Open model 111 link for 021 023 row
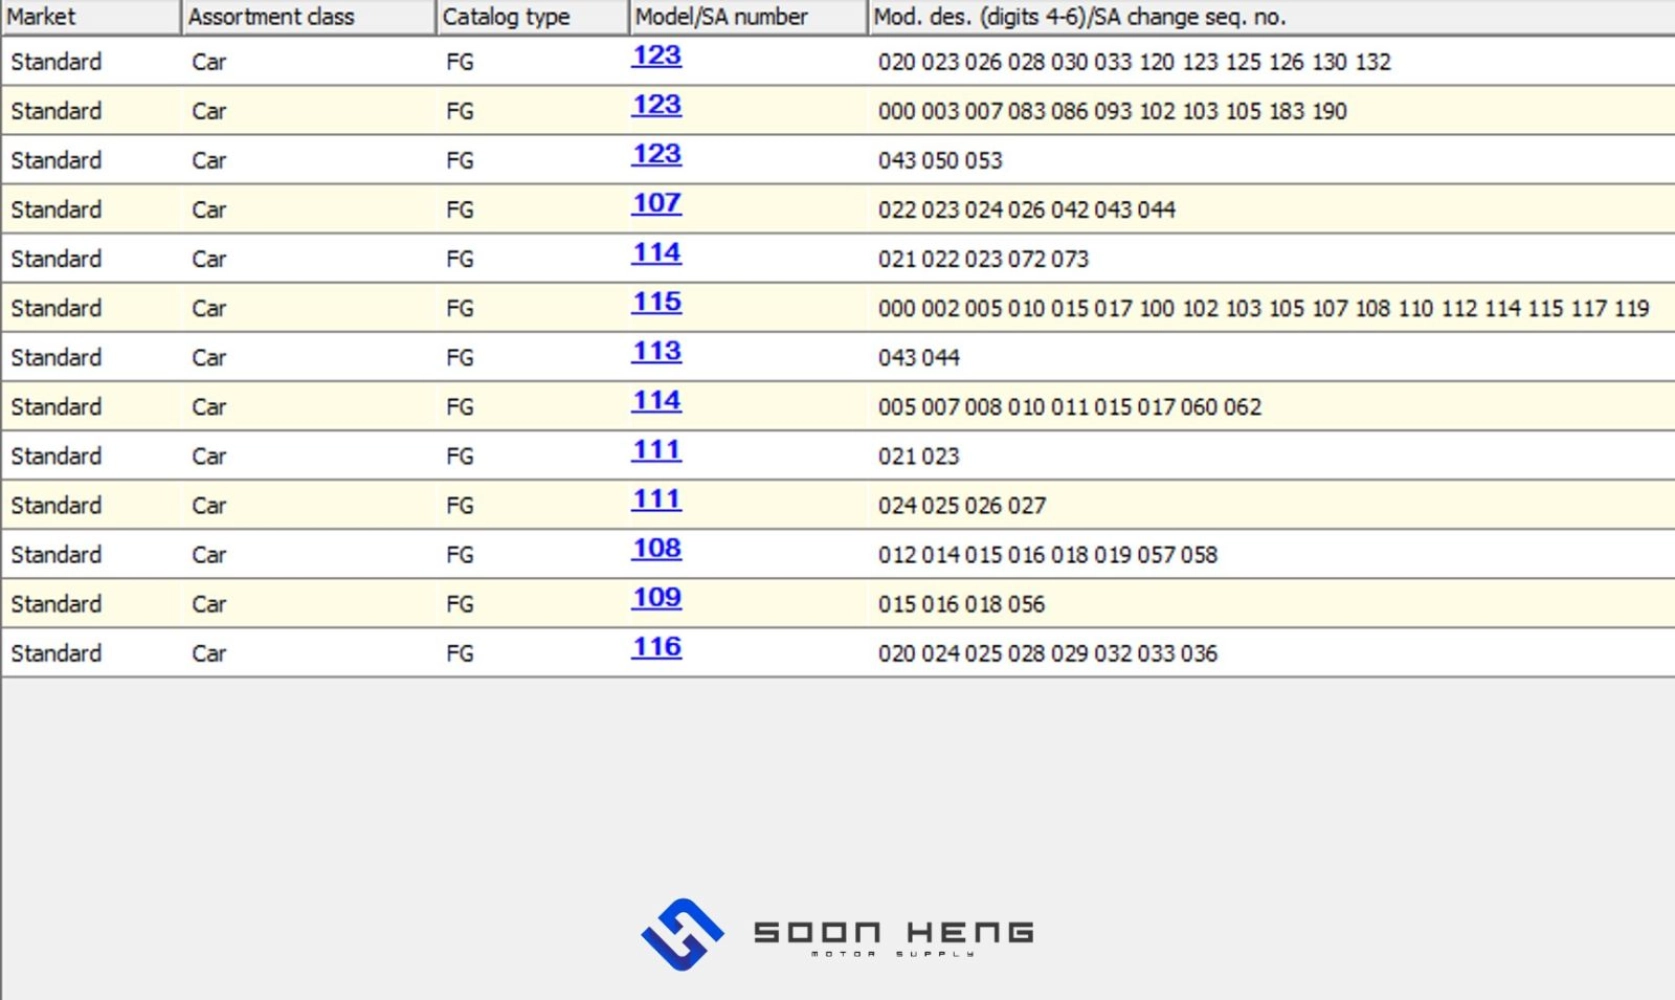 (656, 450)
